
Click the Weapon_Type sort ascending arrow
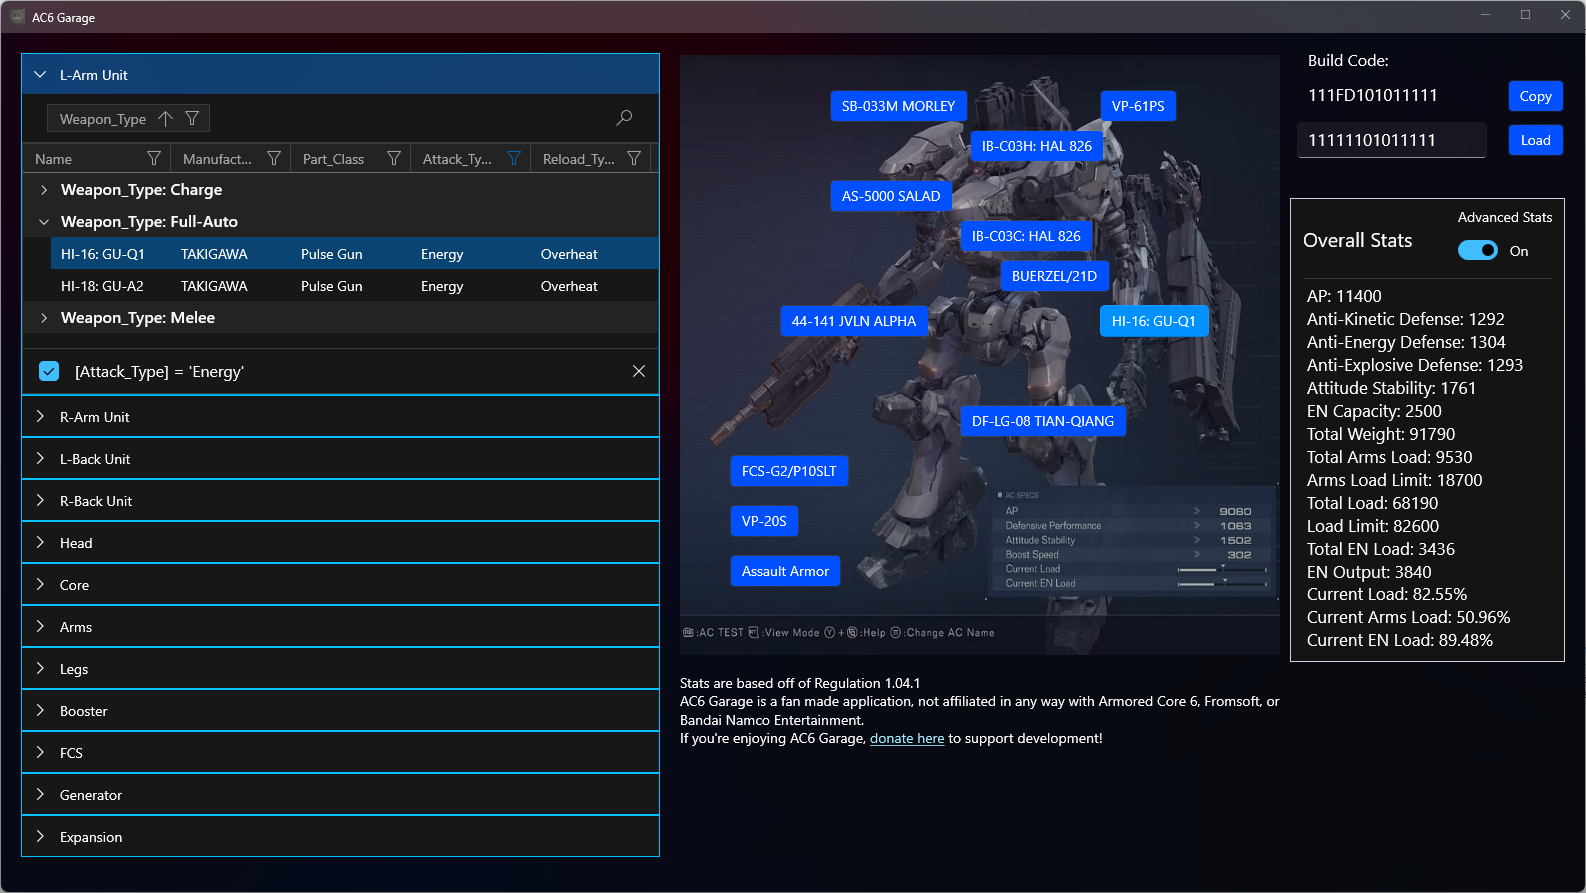166,119
